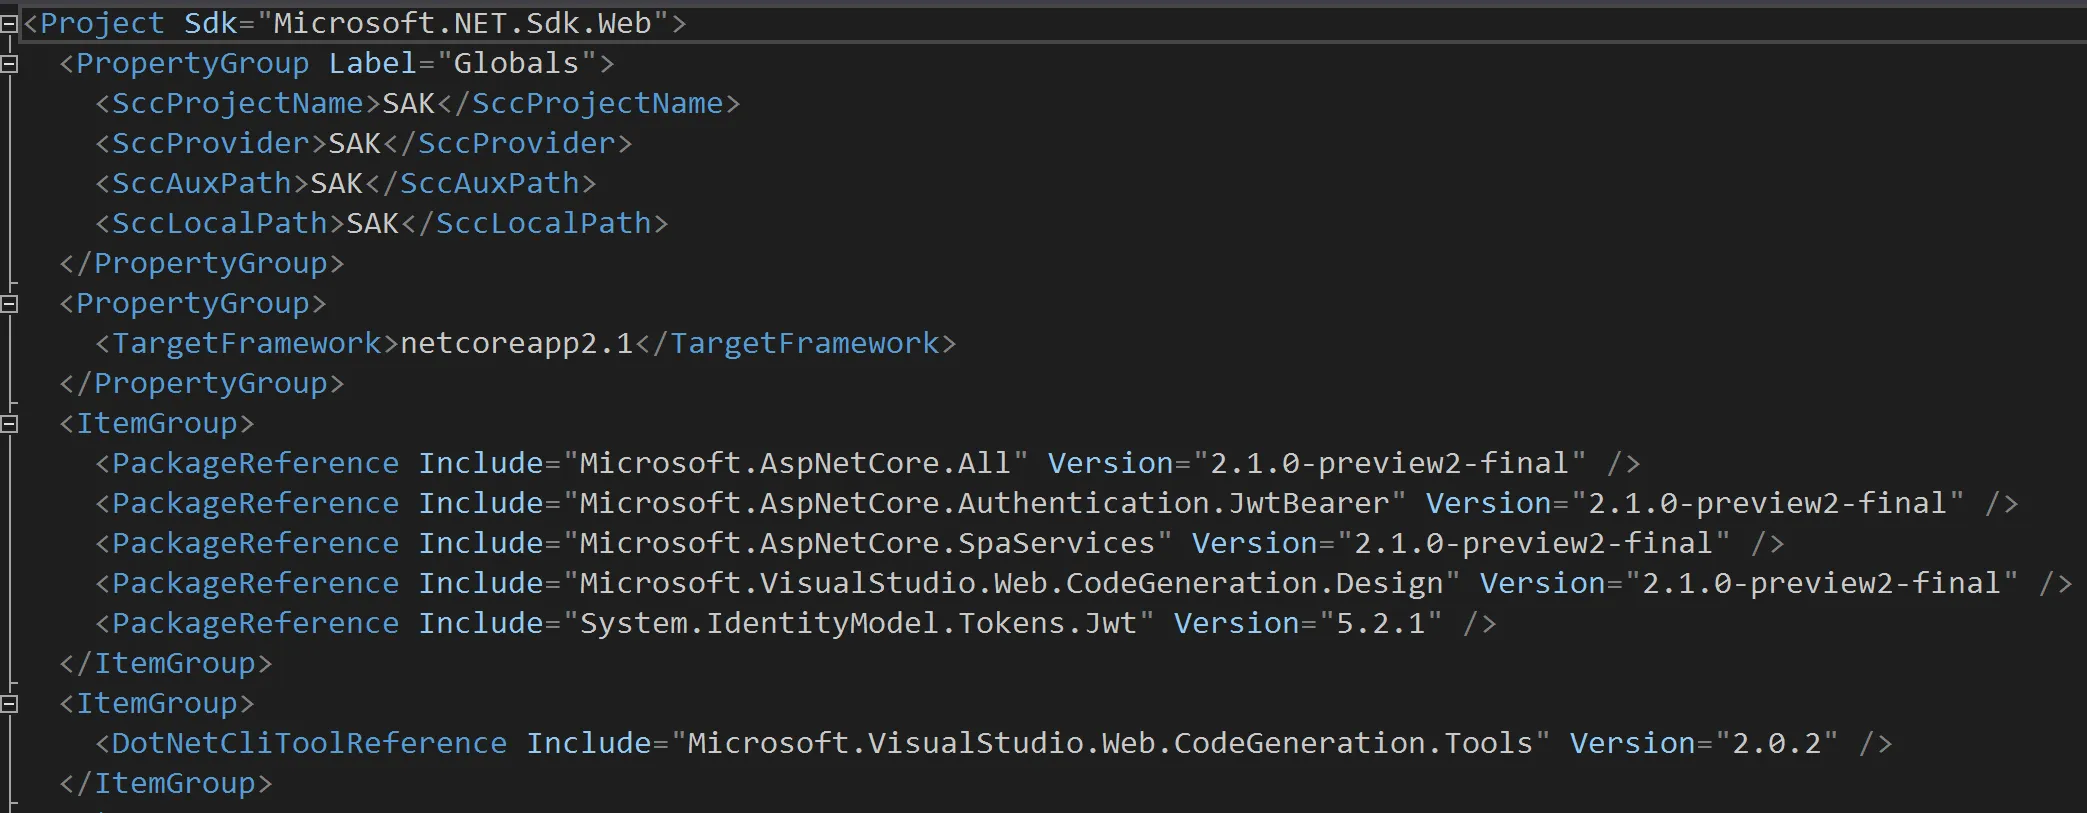Collapse the PropertyGroup containing TargetFramework
Screen dimensions: 2087x813
click(x=9, y=304)
